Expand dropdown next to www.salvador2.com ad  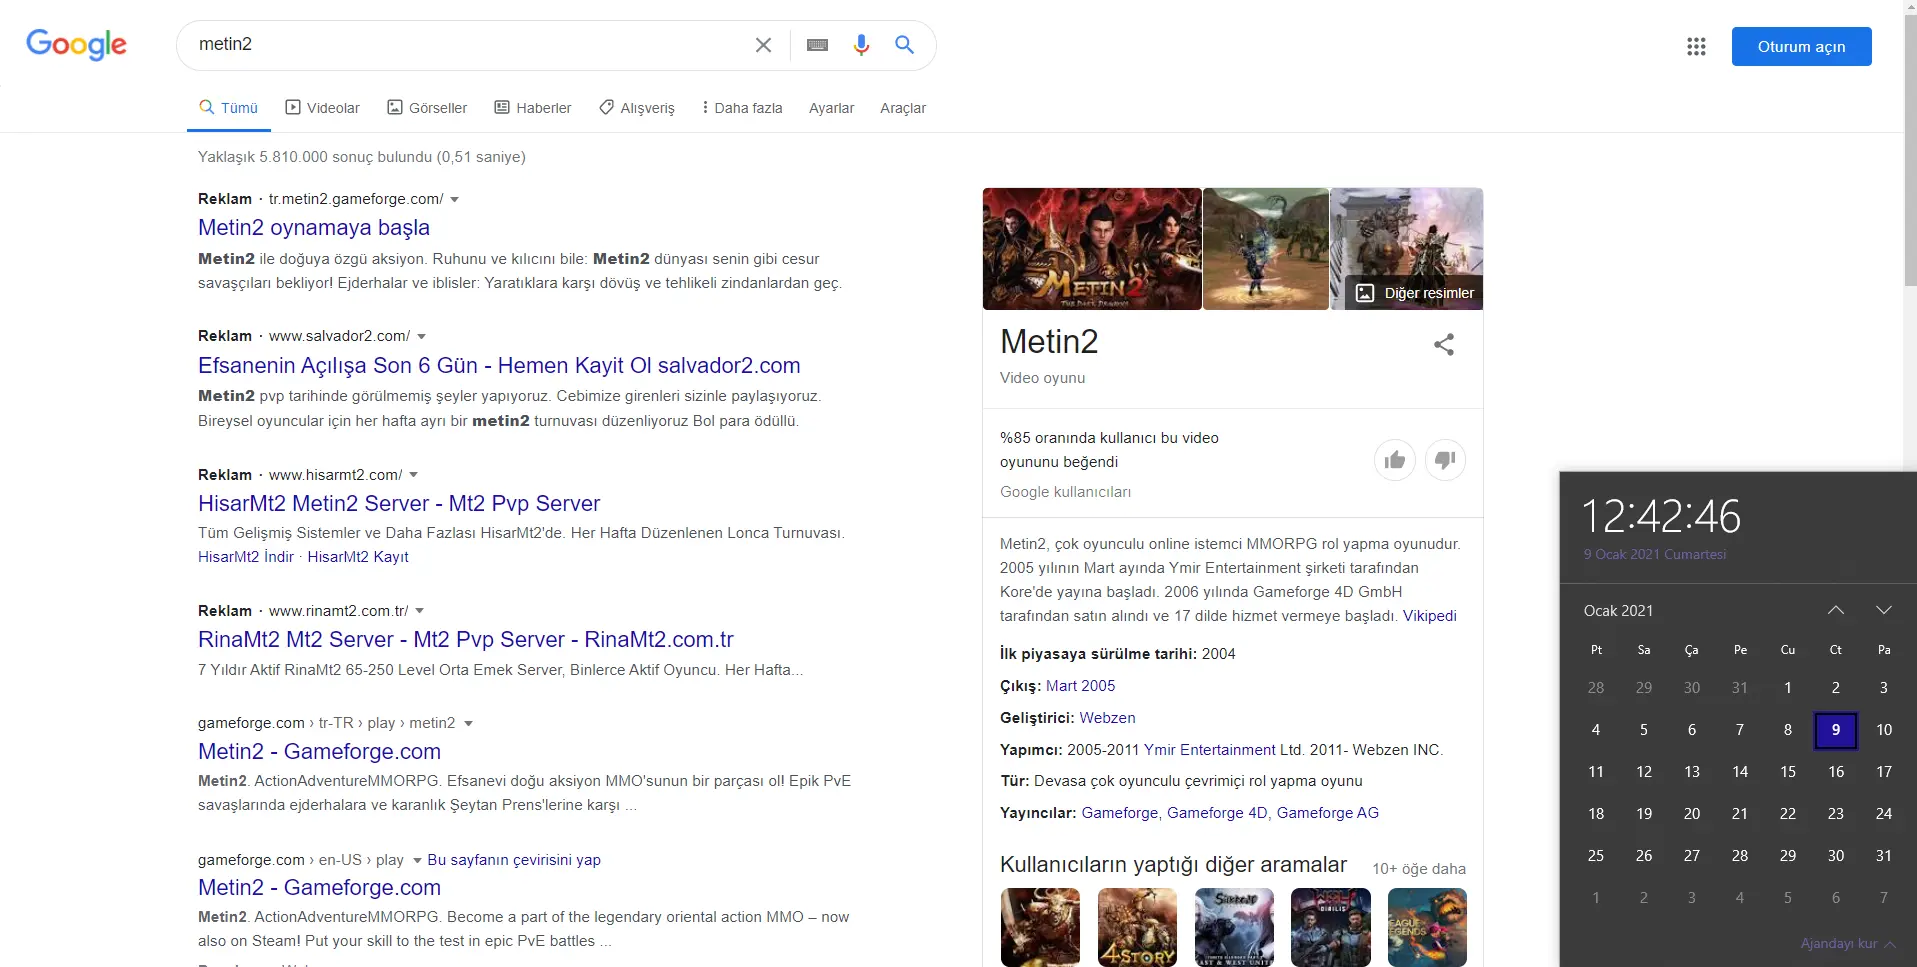click(421, 337)
